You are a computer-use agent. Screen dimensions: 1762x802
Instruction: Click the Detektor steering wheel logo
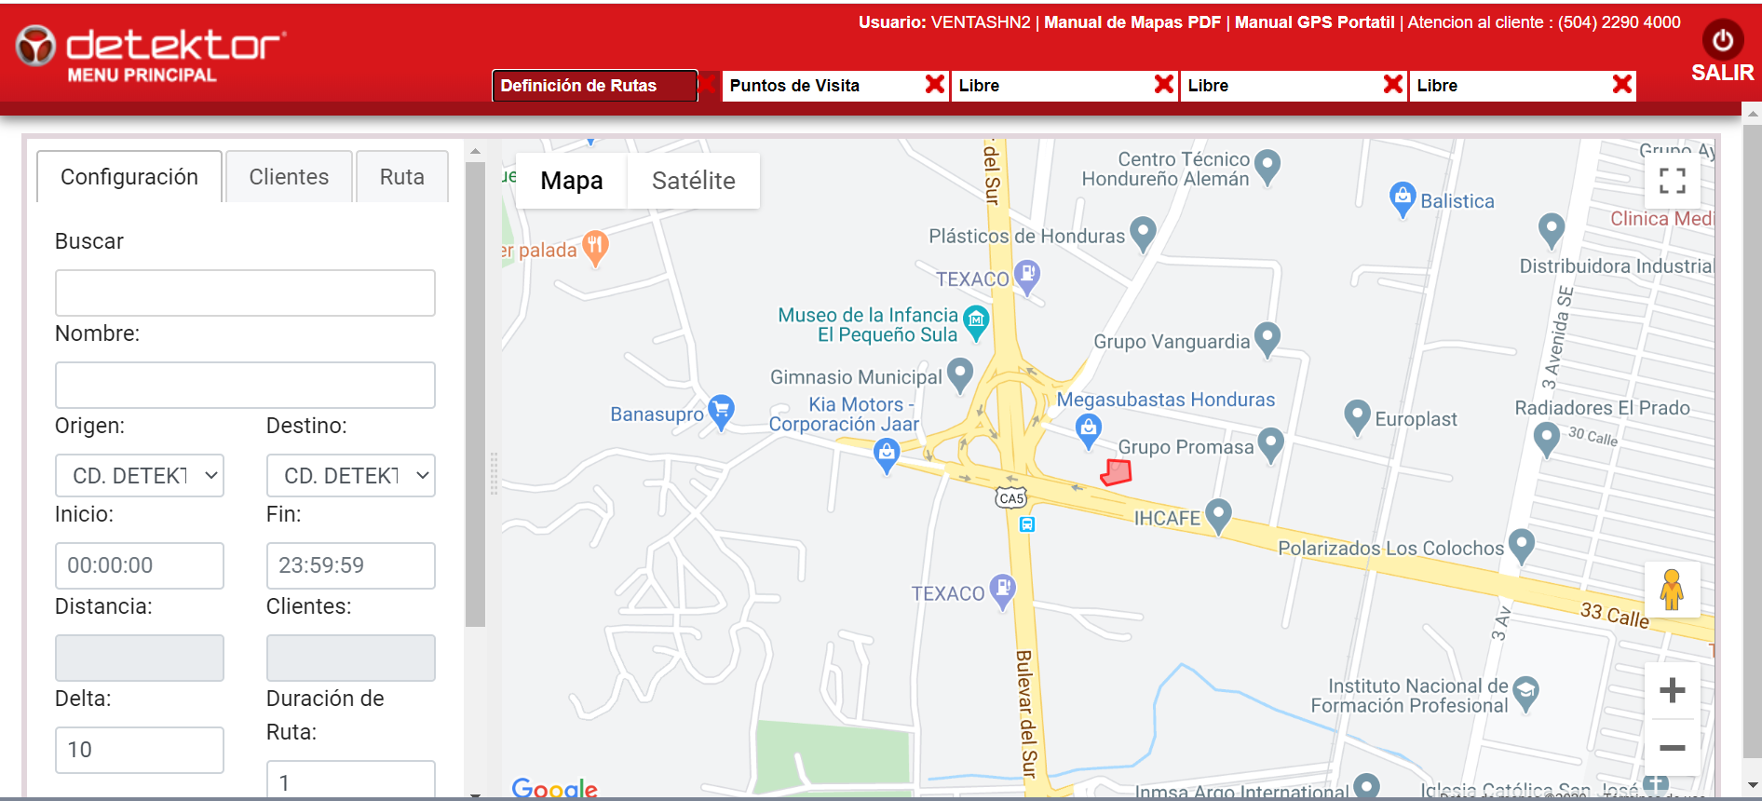coord(36,46)
